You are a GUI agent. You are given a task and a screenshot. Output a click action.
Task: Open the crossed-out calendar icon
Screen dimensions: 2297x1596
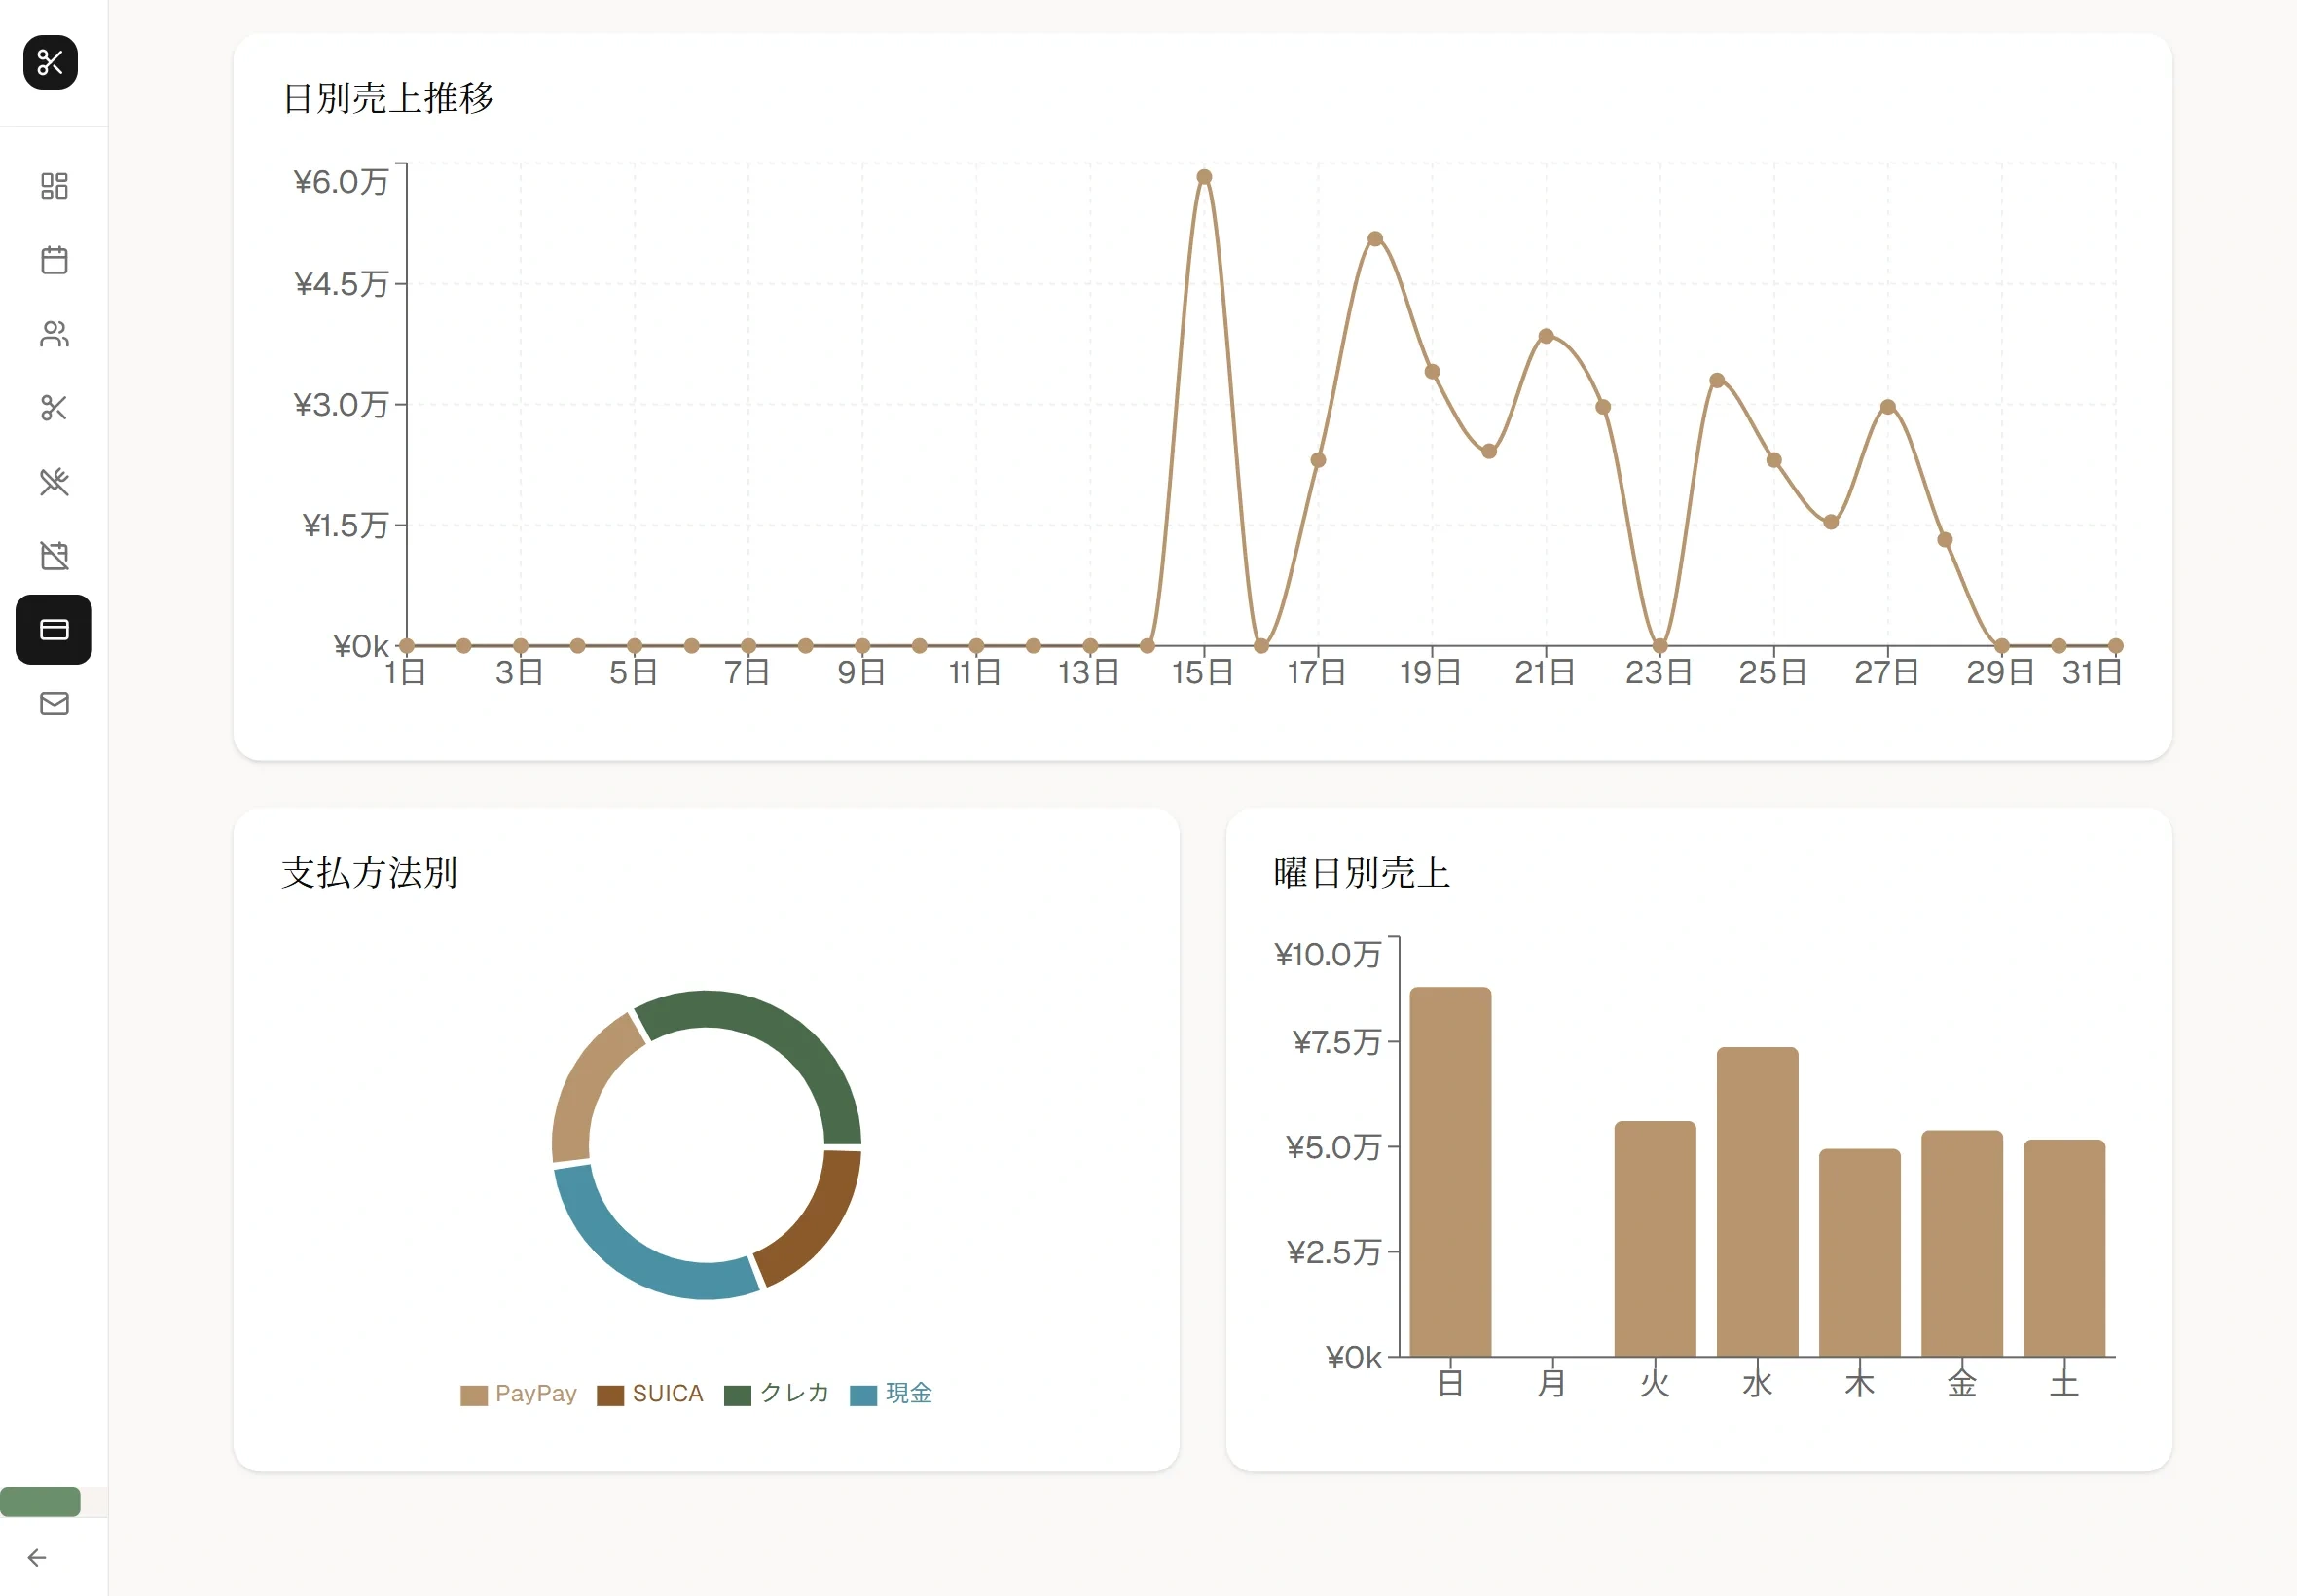tap(54, 556)
